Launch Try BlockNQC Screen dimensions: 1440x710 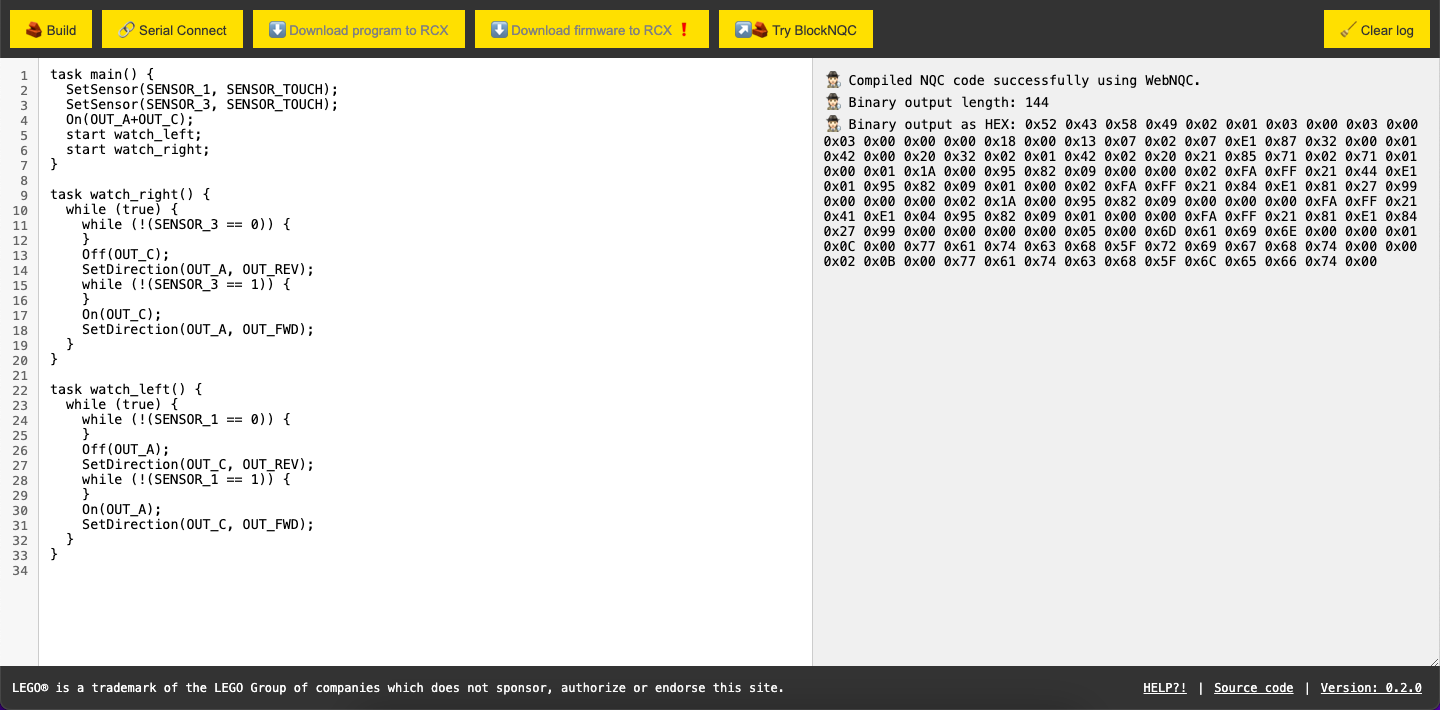[x=796, y=29]
